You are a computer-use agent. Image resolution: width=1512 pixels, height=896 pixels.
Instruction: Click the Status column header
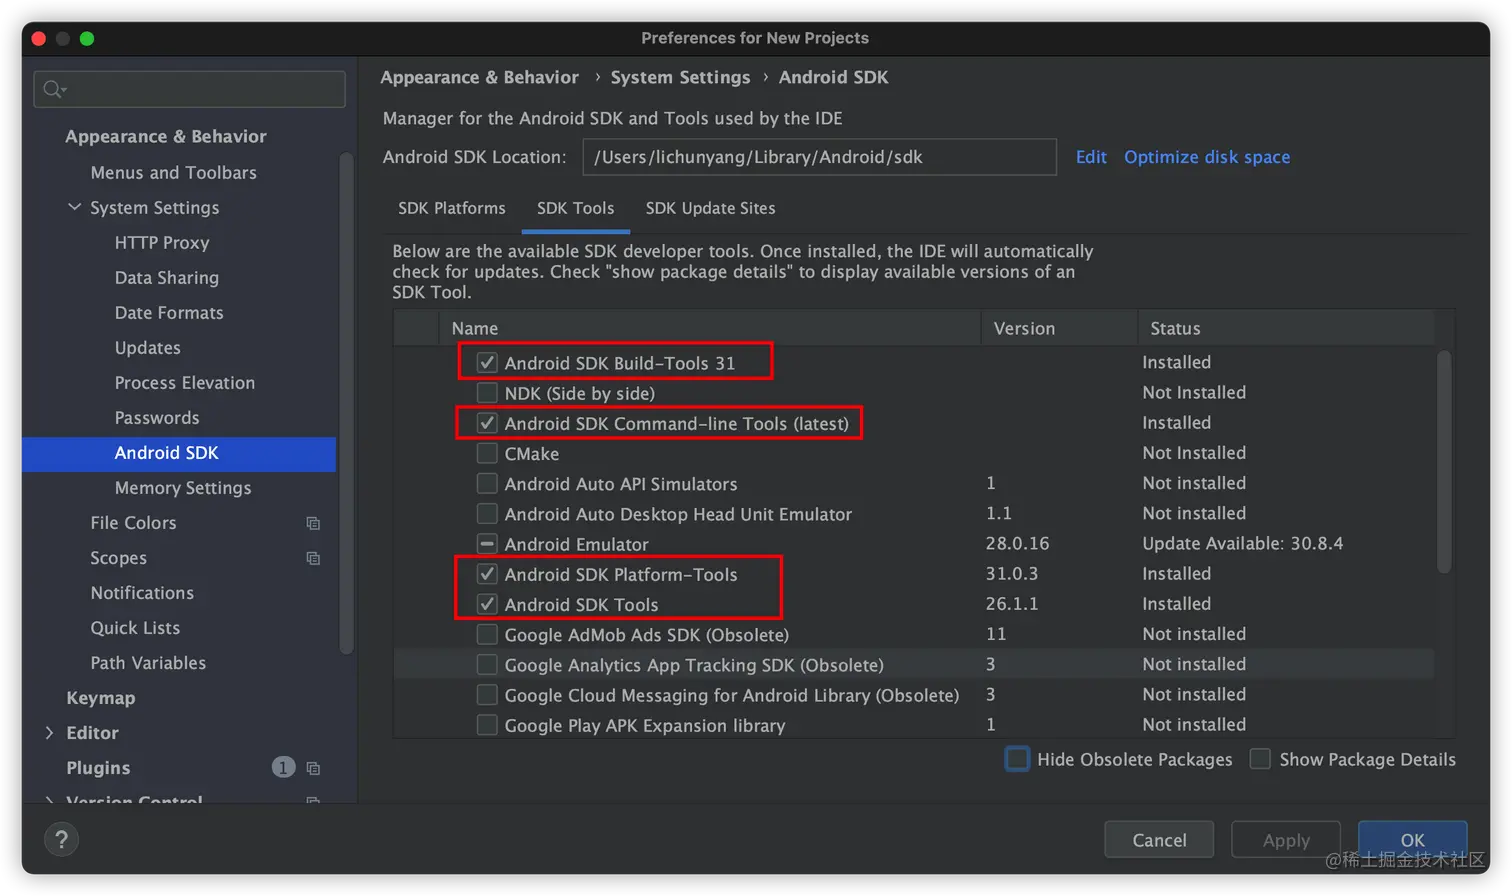(x=1286, y=328)
